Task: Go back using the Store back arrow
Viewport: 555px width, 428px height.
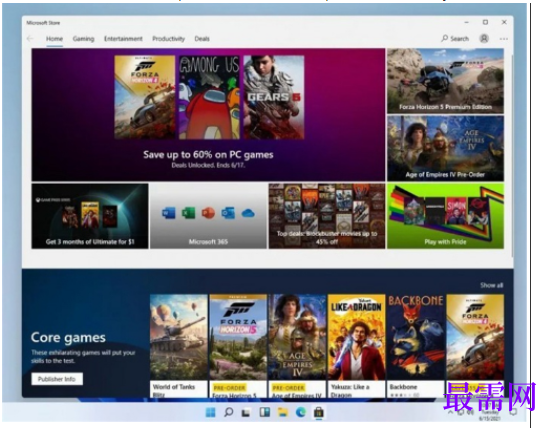Action: (x=30, y=39)
